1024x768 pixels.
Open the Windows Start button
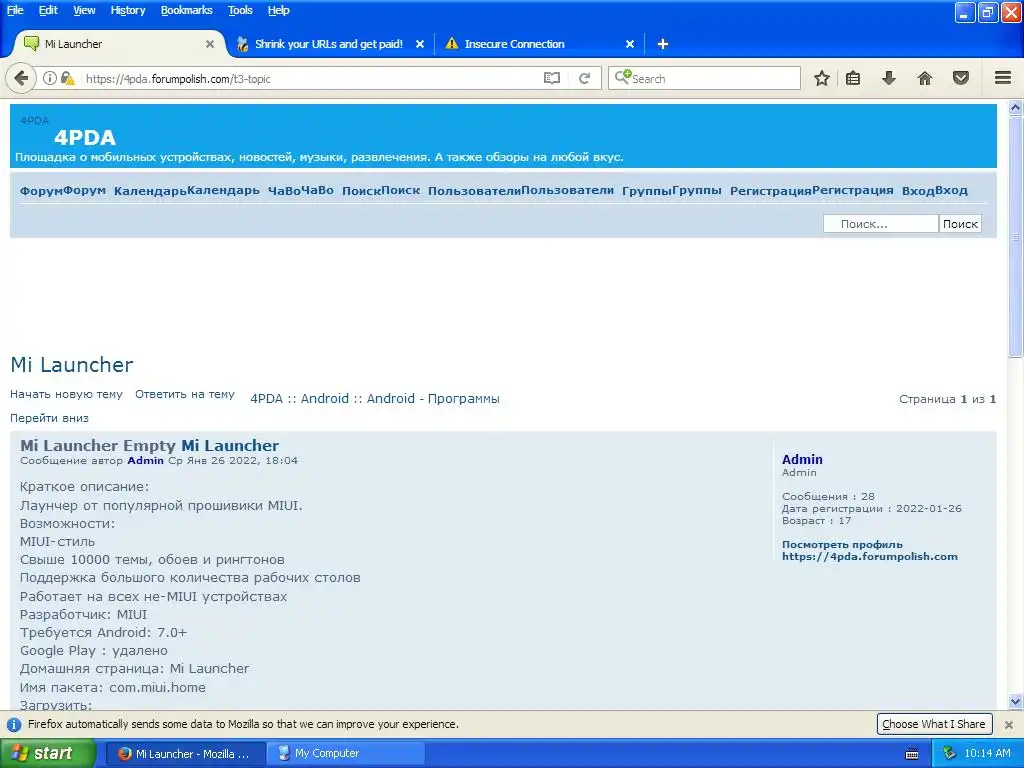(47, 753)
